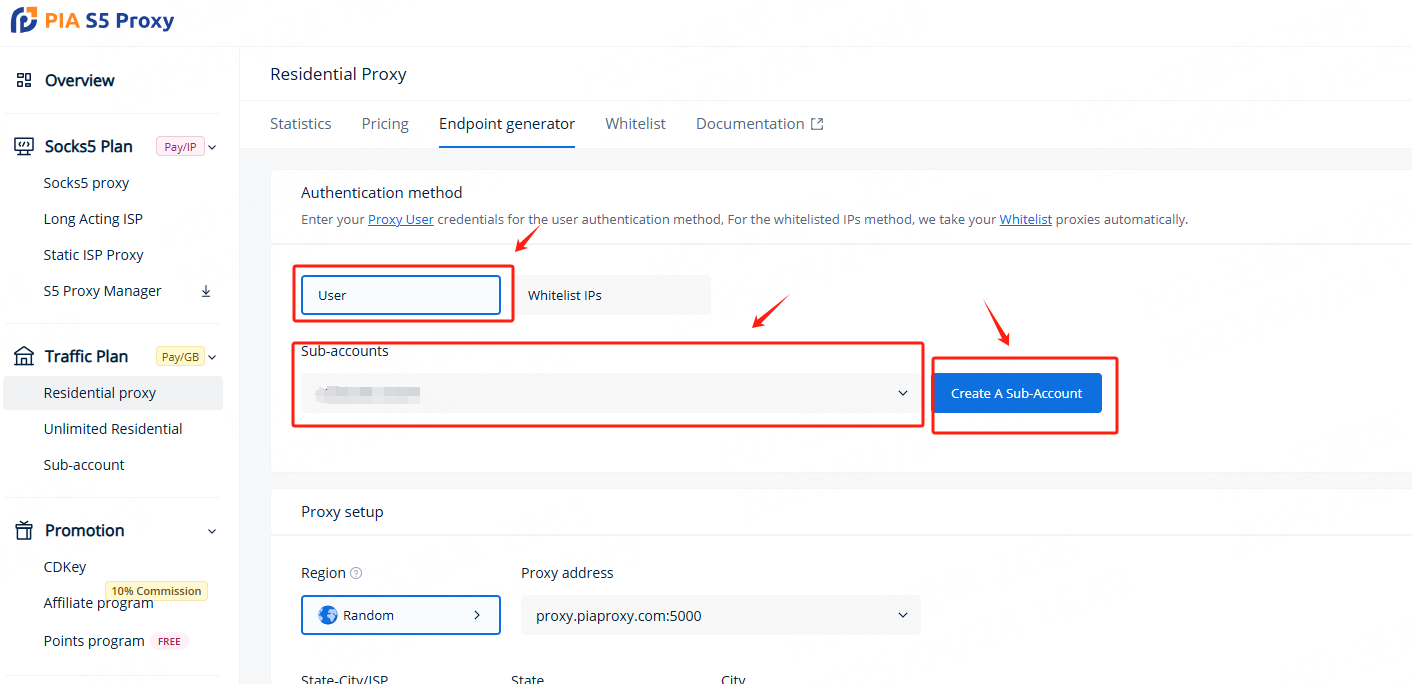Open Points program in the sidebar
This screenshot has height=684, width=1412.
(94, 641)
